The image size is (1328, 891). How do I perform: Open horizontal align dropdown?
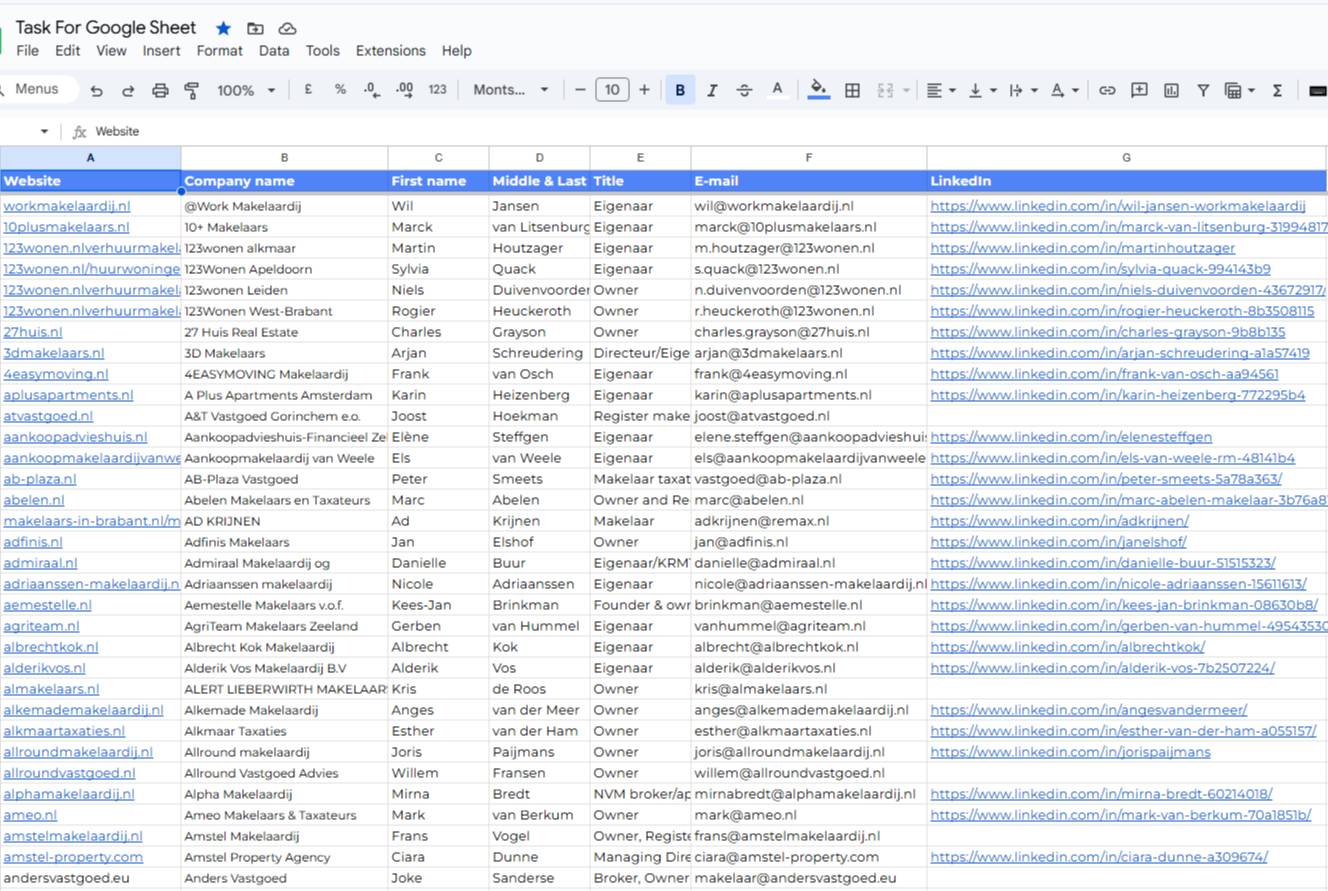click(x=940, y=90)
